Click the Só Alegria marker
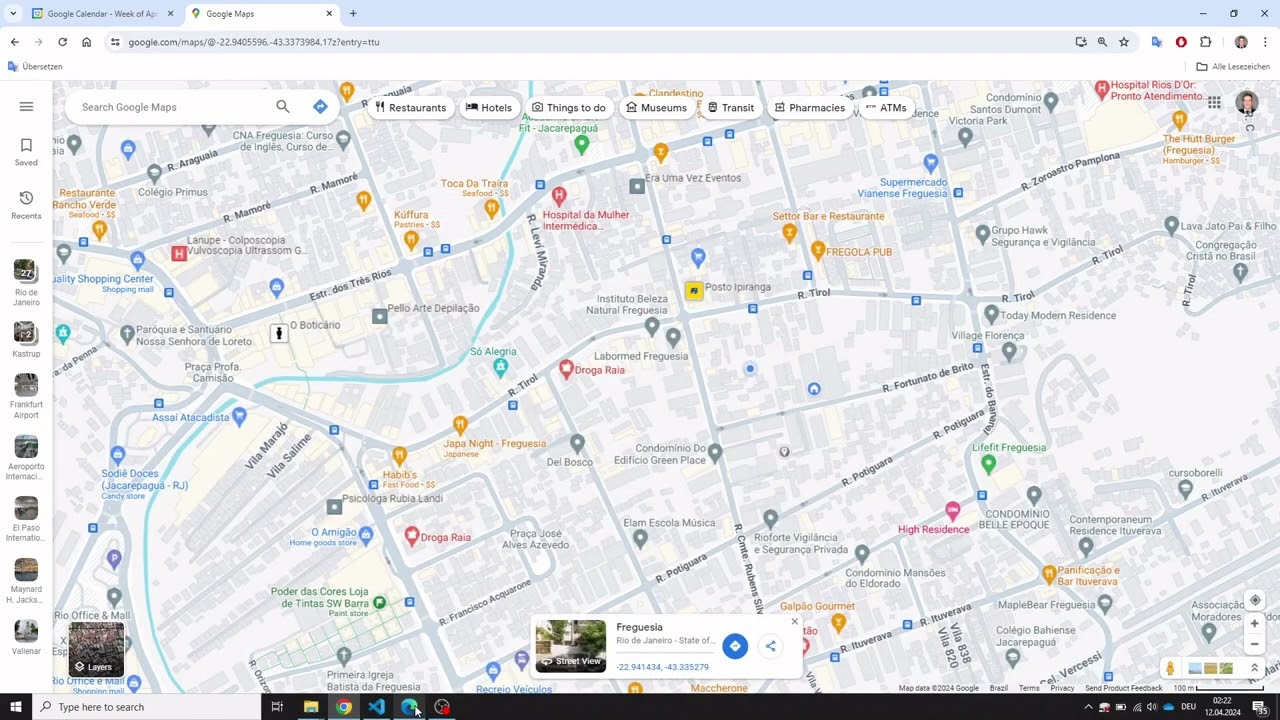Image resolution: width=1280 pixels, height=720 pixels. [x=501, y=367]
